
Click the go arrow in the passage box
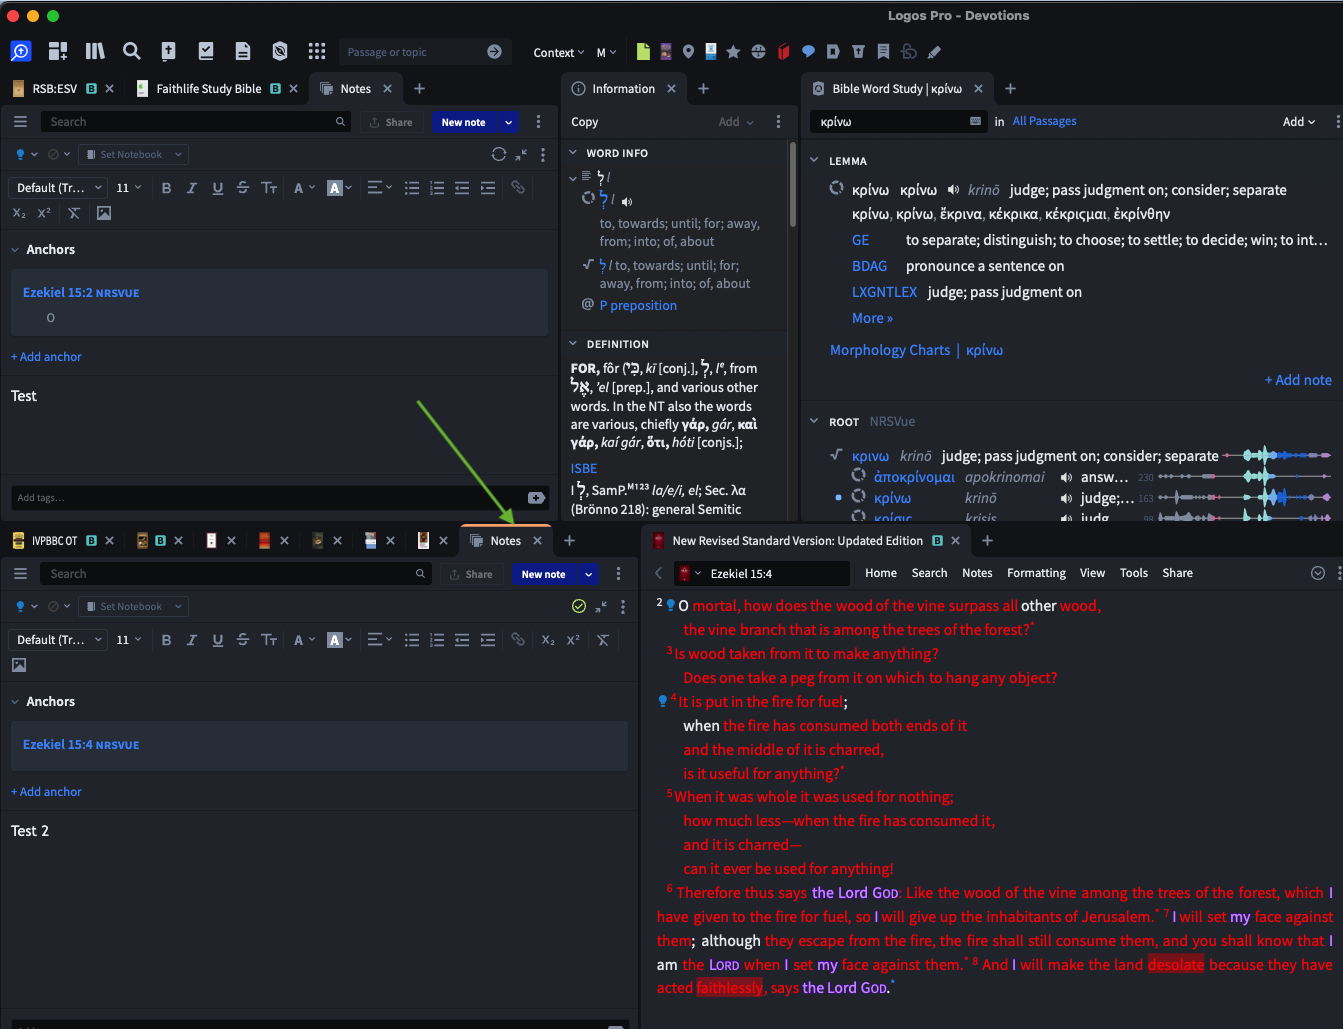click(x=494, y=52)
